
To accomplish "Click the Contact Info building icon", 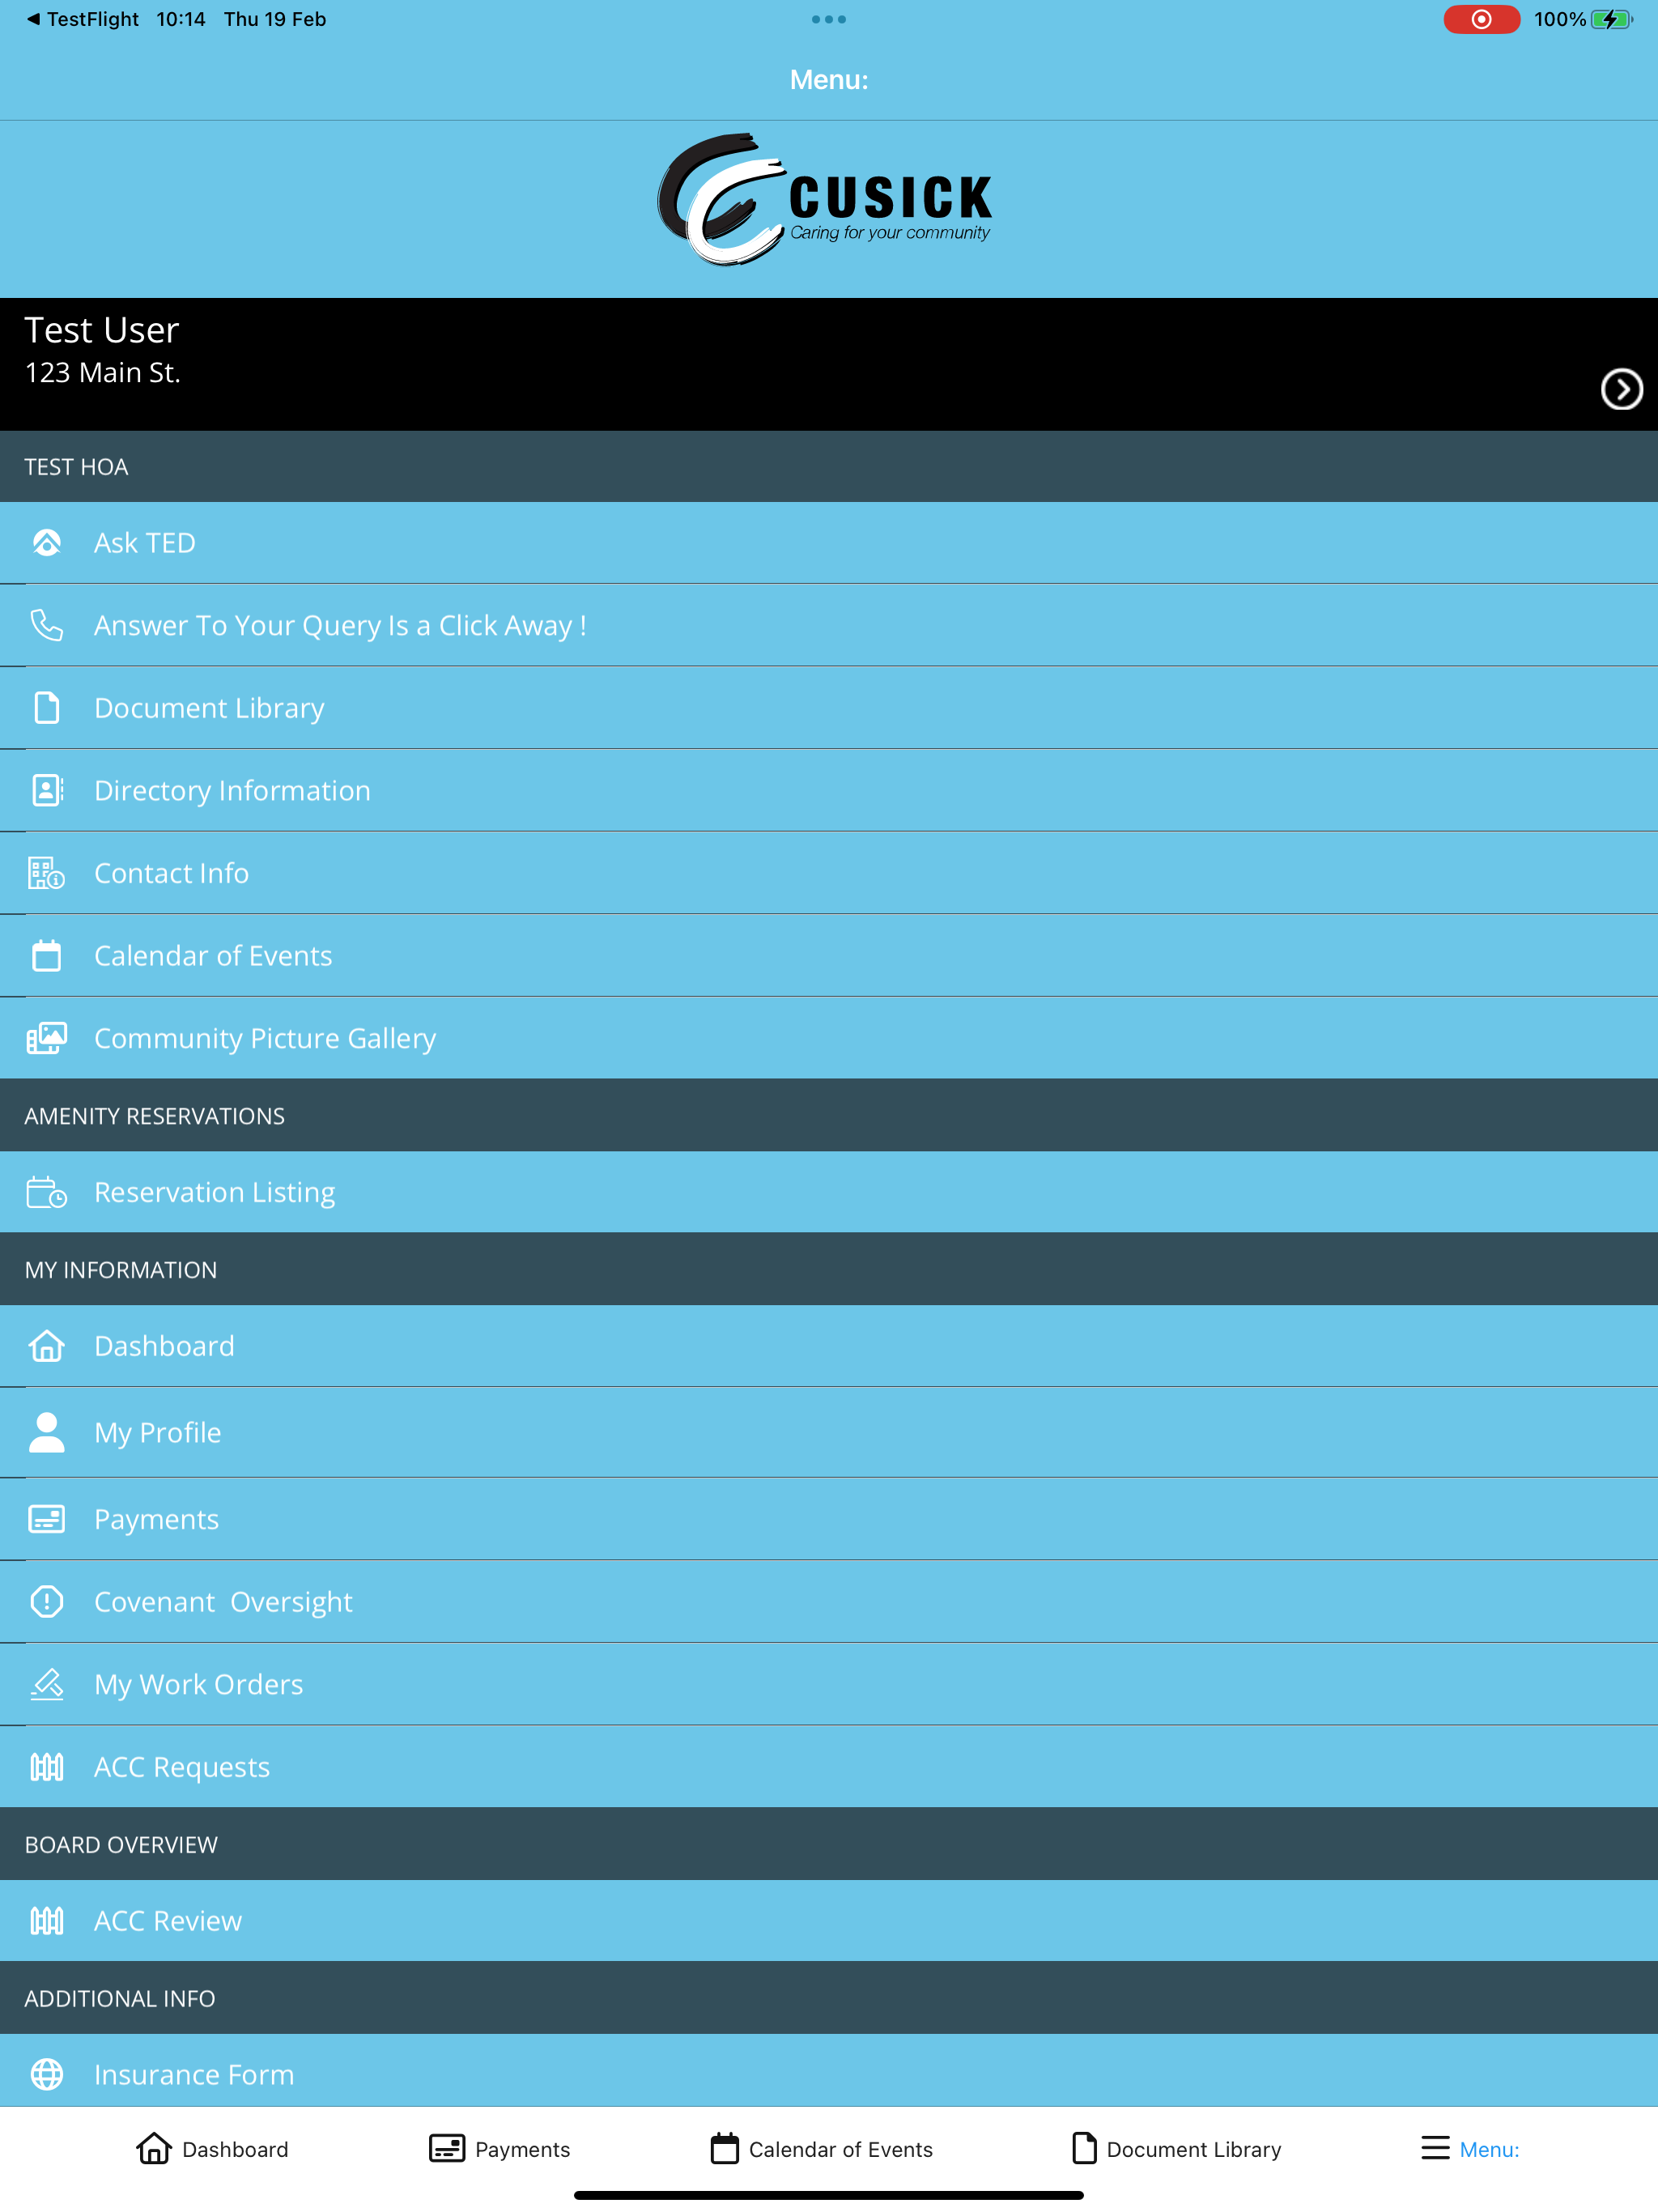I will 47,873.
